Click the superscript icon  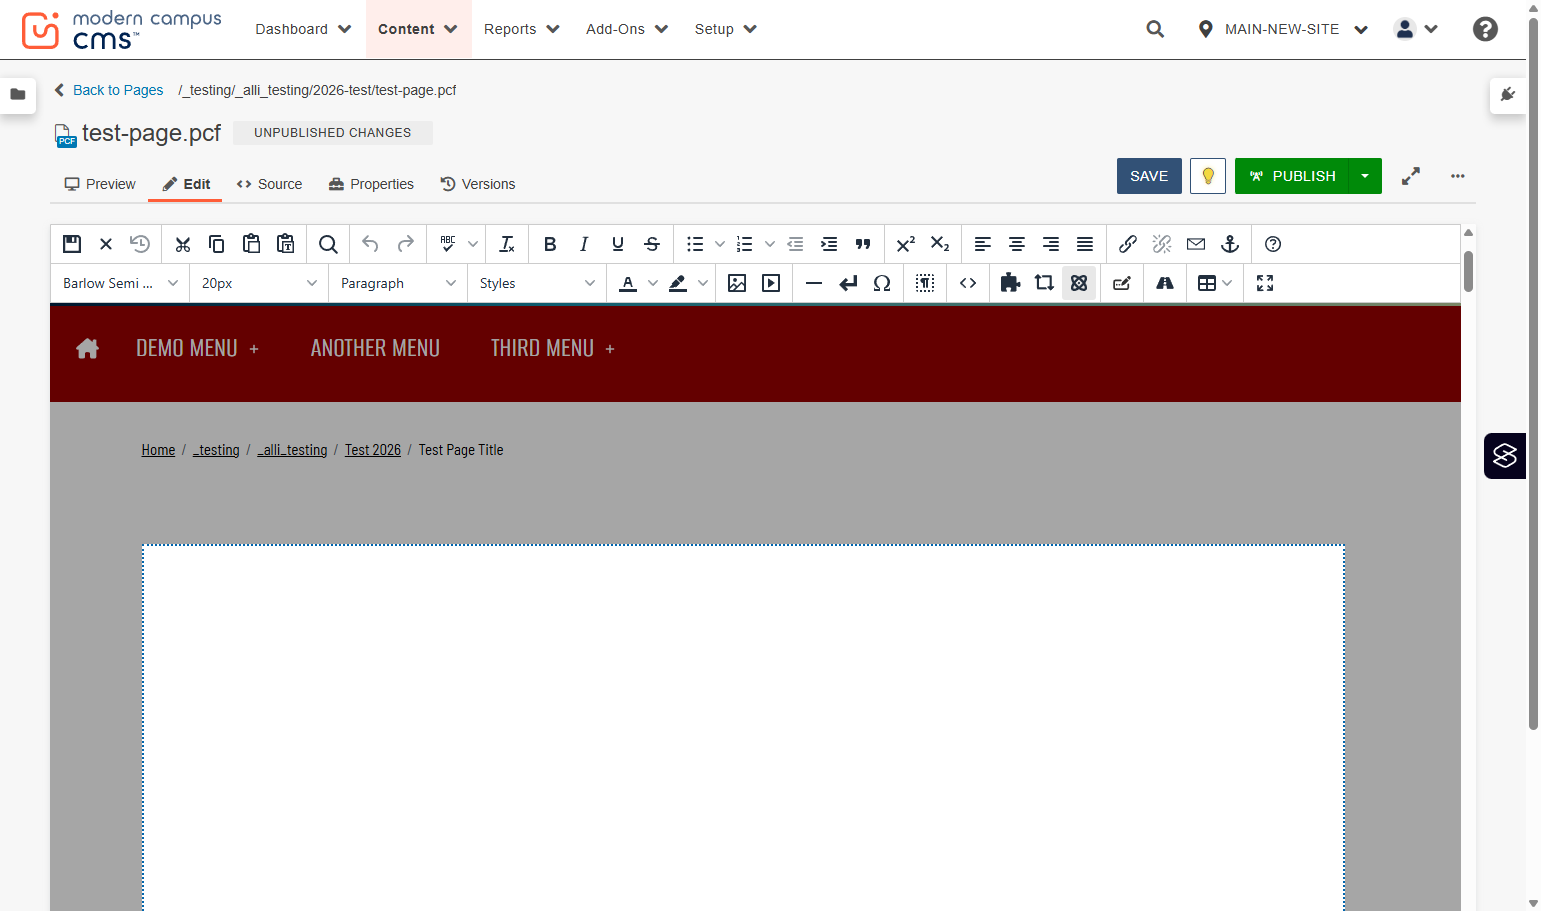click(906, 244)
